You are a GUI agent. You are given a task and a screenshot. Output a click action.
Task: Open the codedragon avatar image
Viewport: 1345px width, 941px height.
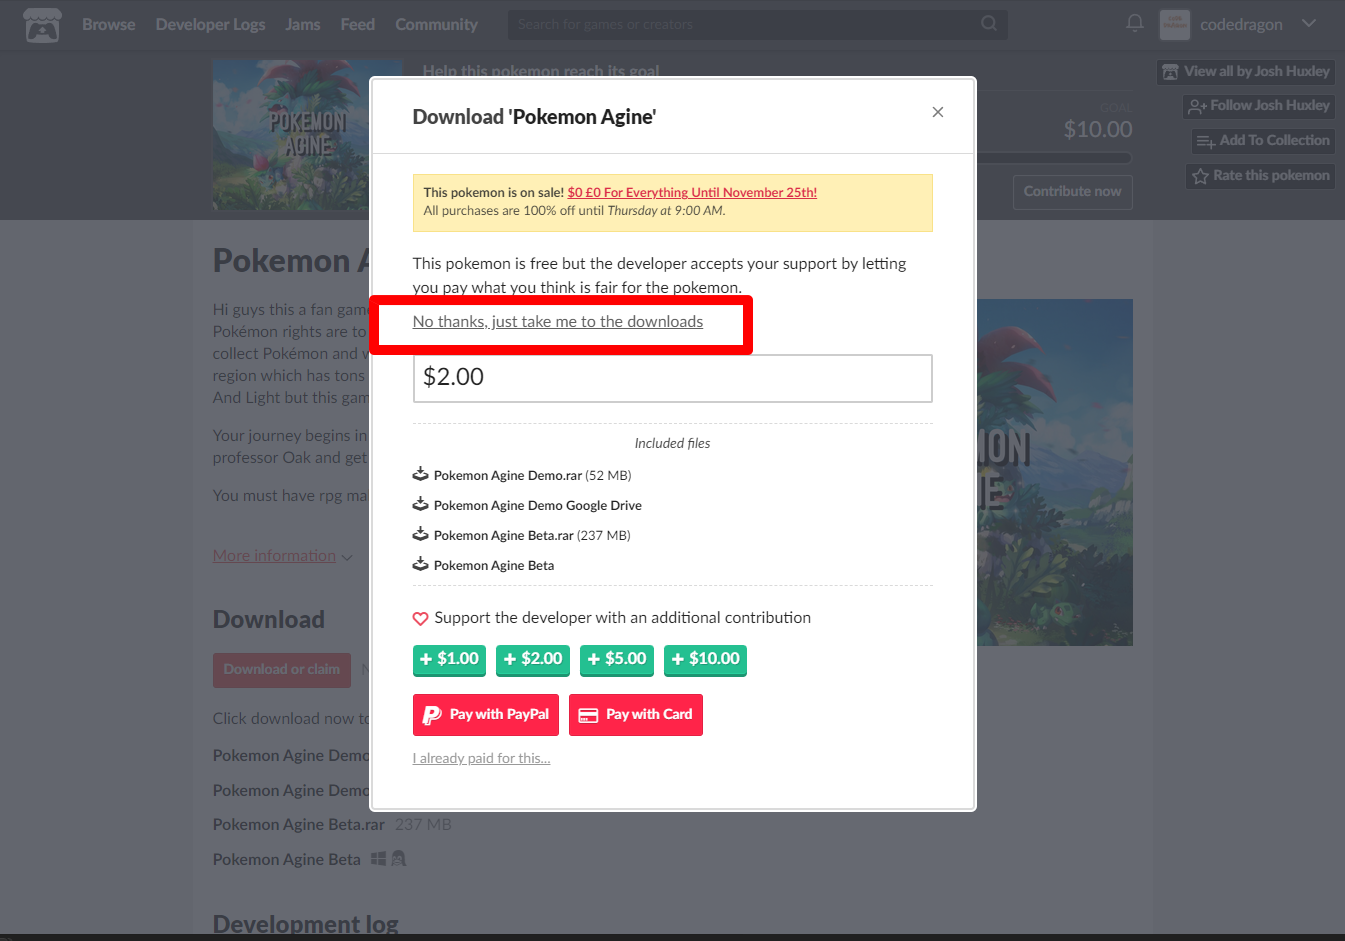point(1174,24)
